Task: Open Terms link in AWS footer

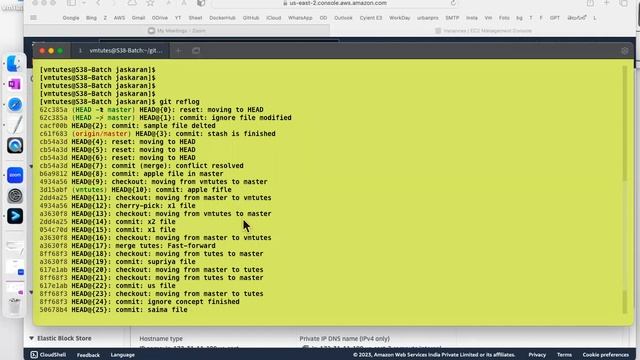Action: click(x=564, y=355)
